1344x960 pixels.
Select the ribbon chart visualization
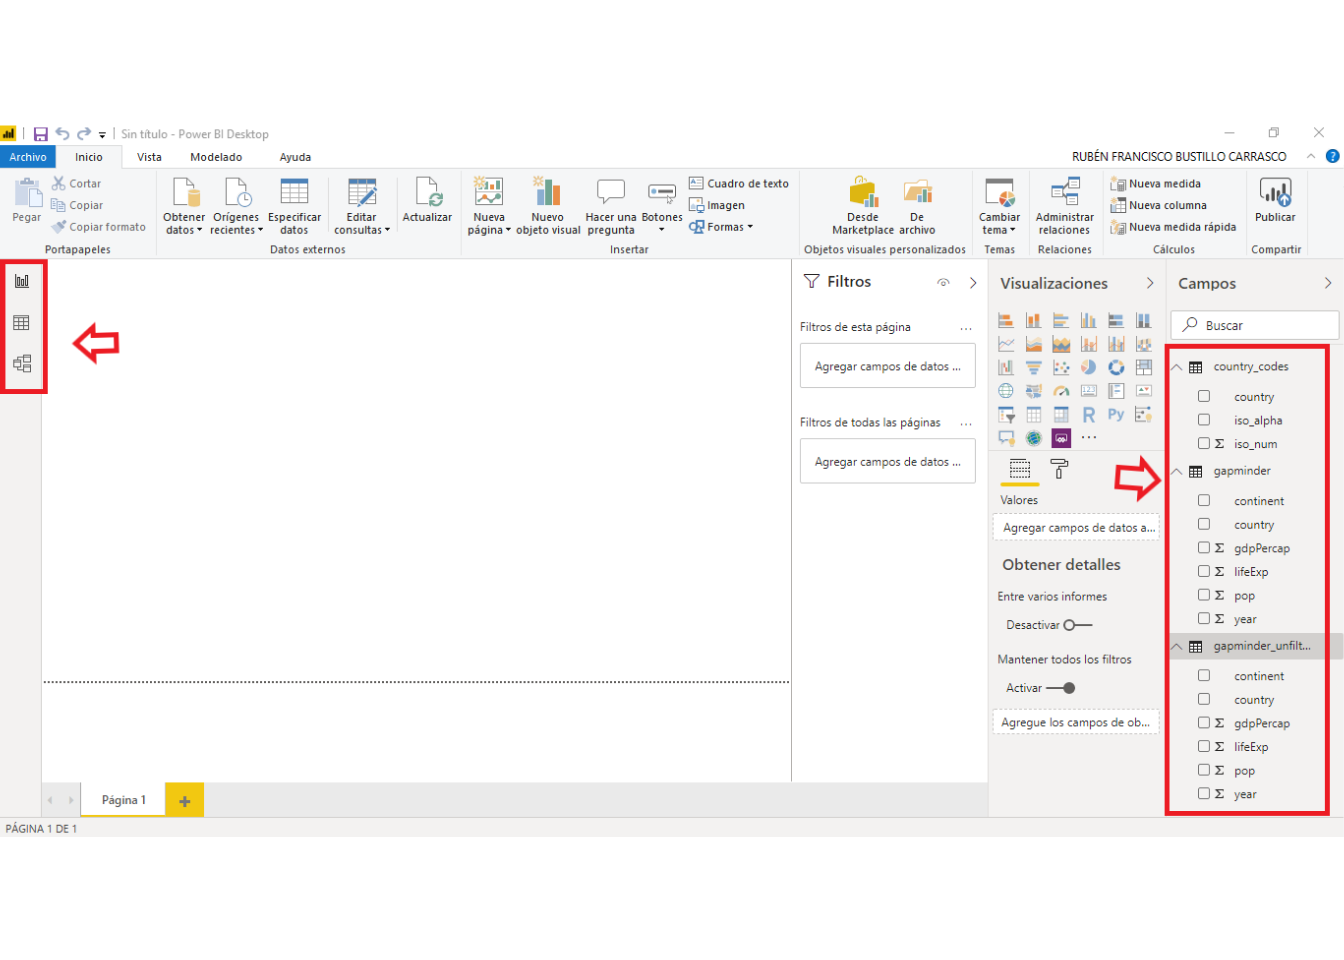1143,344
